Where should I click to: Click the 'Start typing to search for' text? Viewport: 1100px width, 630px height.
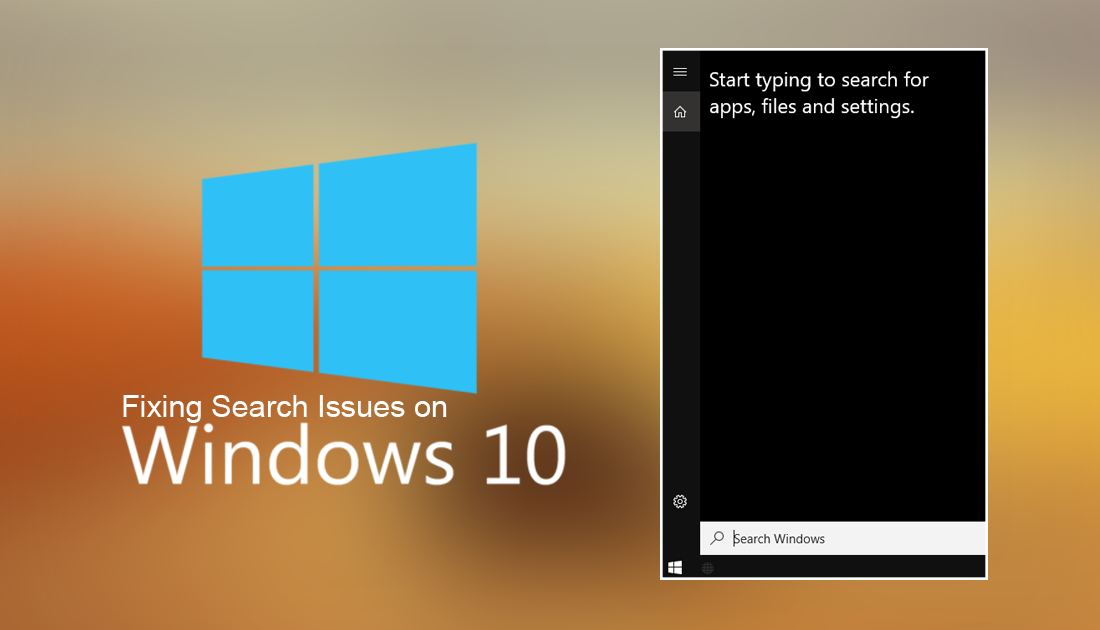[x=819, y=80]
